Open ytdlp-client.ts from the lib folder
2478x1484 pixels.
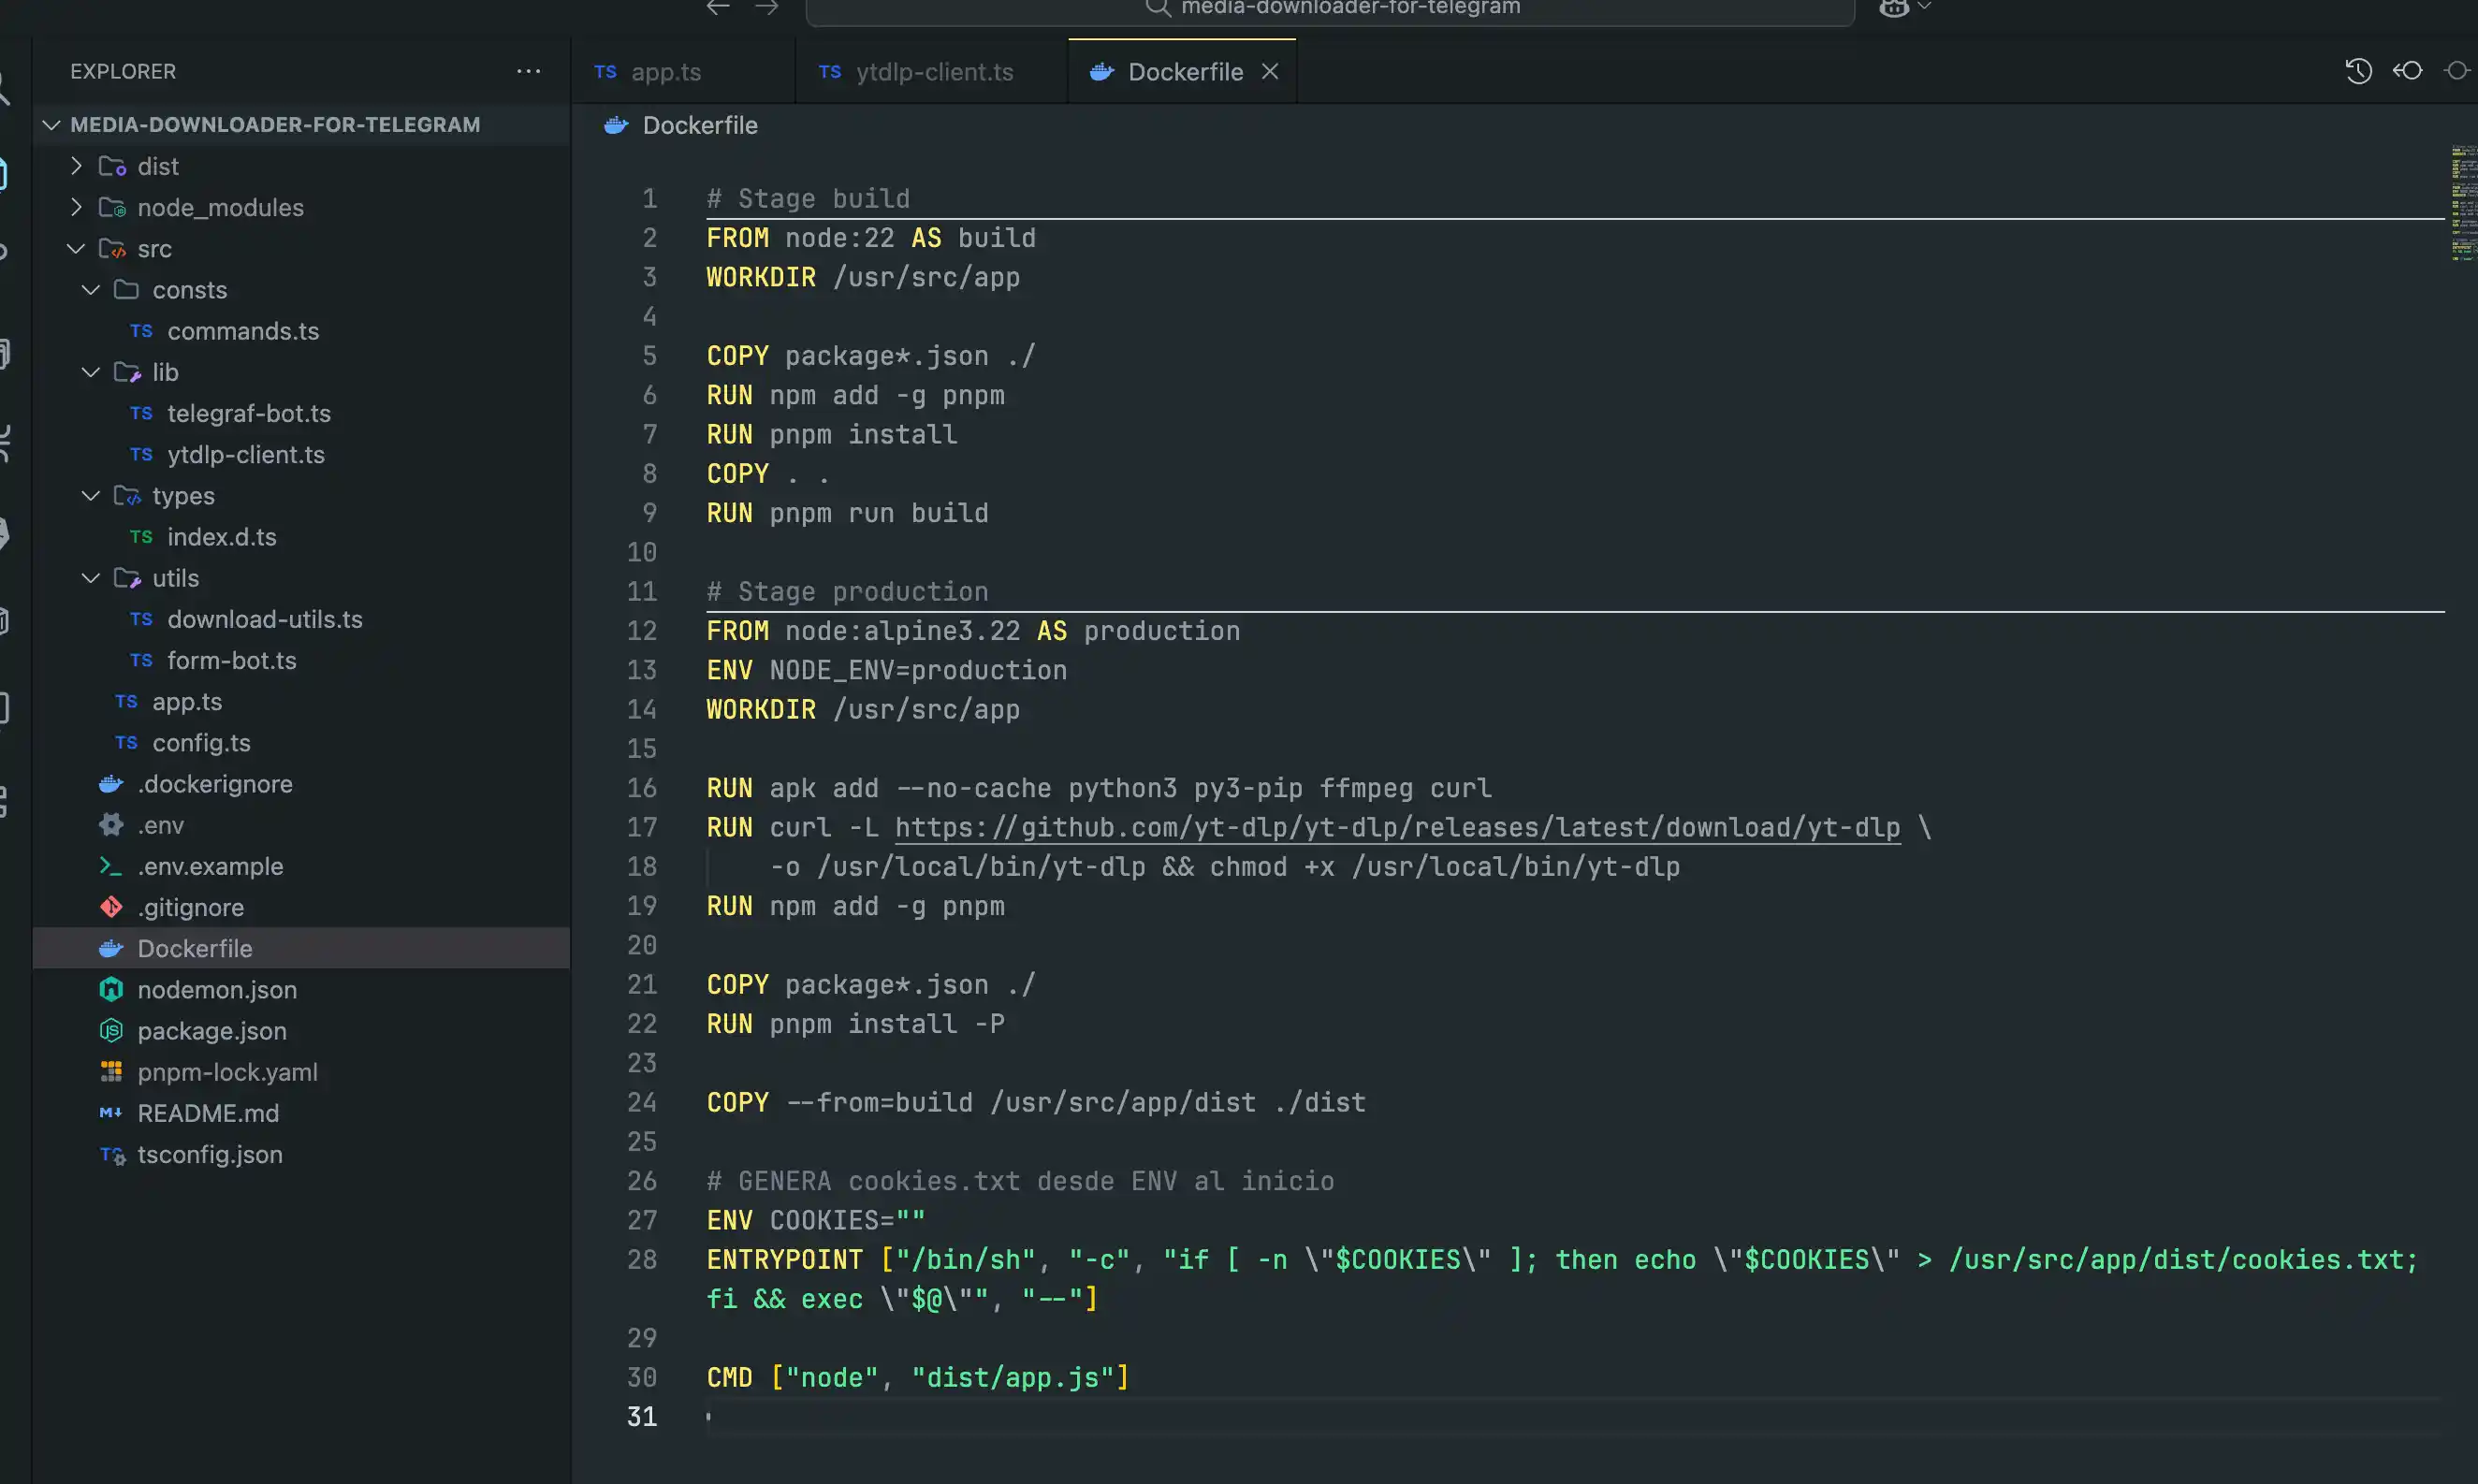[246, 455]
